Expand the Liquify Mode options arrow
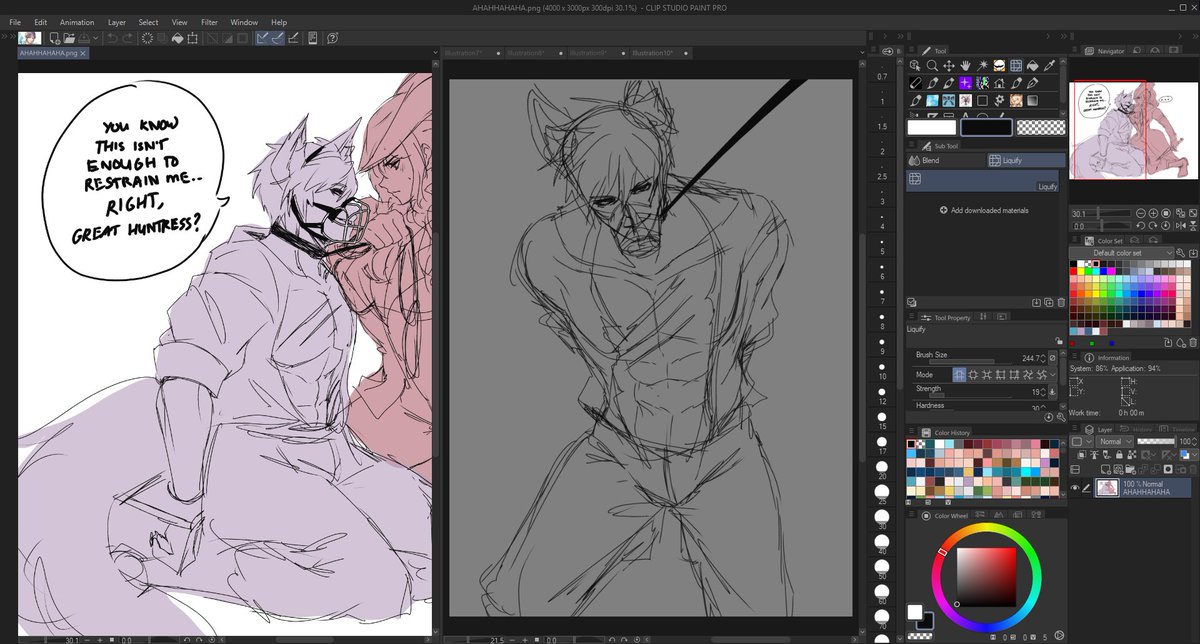This screenshot has height=644, width=1200. [1053, 375]
